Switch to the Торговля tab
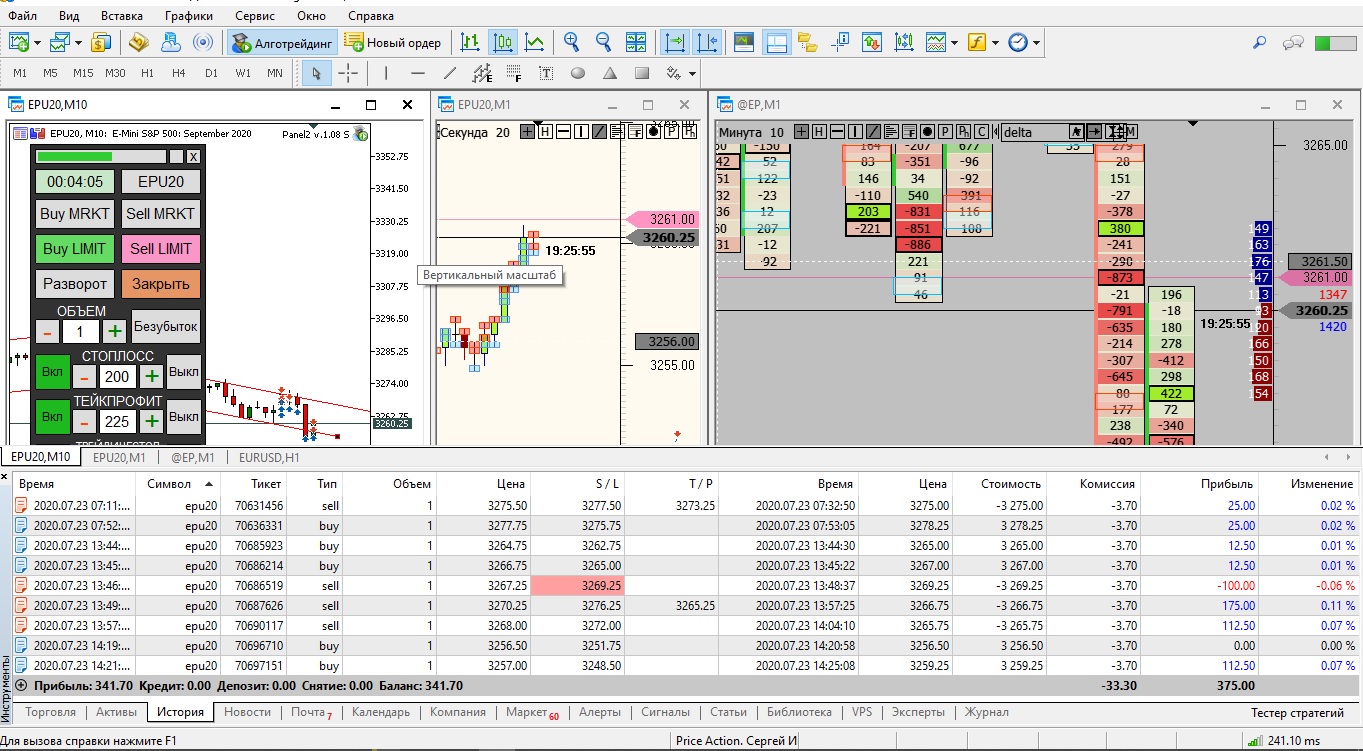This screenshot has height=751, width=1363. point(50,712)
